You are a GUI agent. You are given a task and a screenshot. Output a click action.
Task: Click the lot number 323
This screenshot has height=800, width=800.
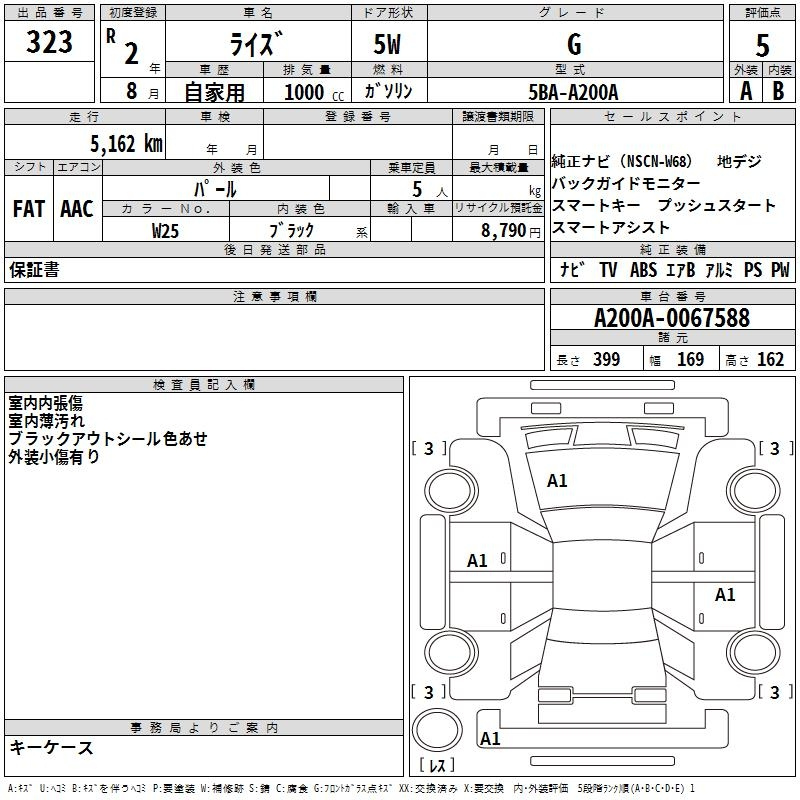tap(49, 42)
